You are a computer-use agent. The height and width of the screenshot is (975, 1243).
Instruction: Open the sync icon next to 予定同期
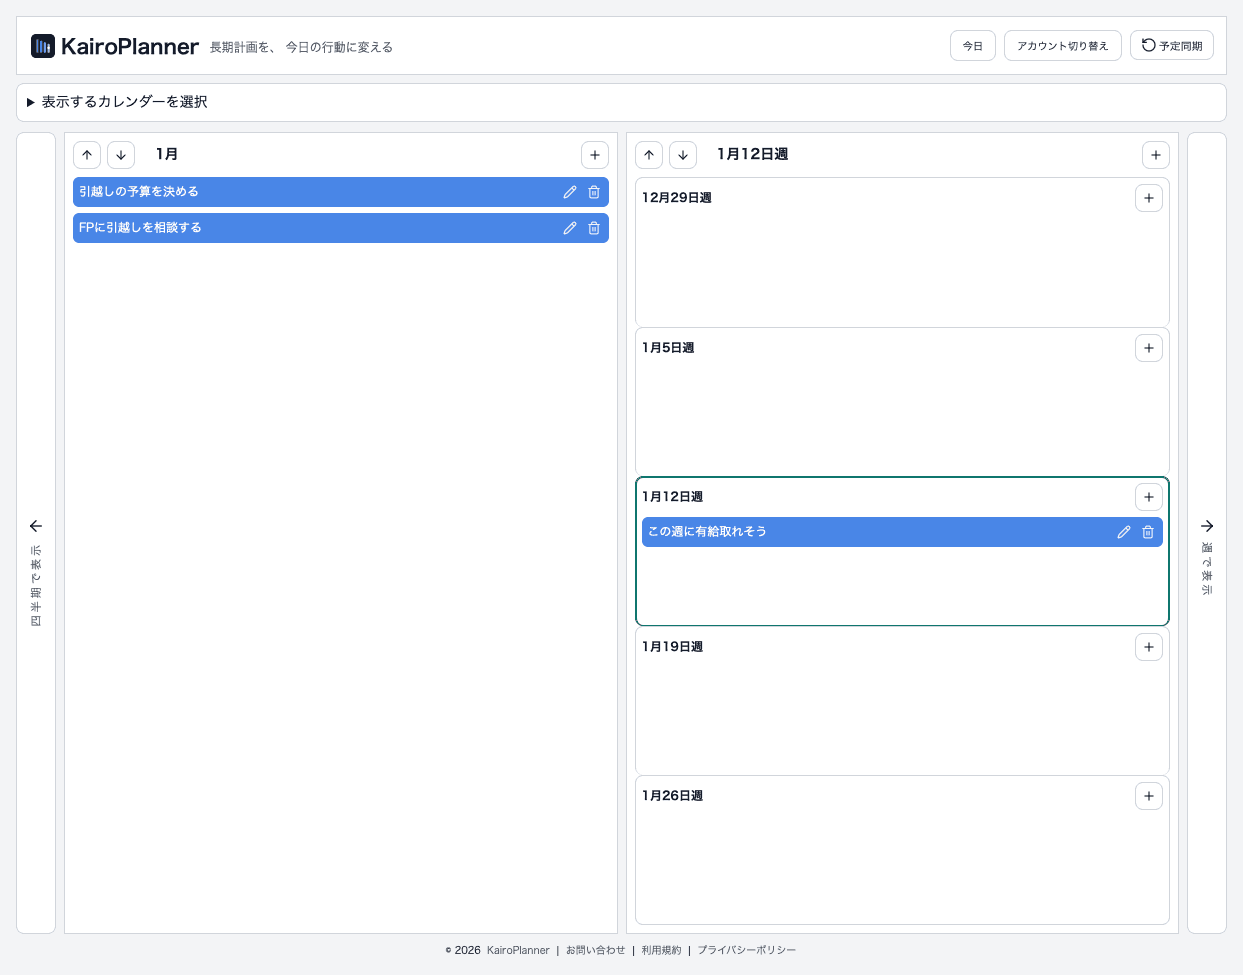[1148, 44]
